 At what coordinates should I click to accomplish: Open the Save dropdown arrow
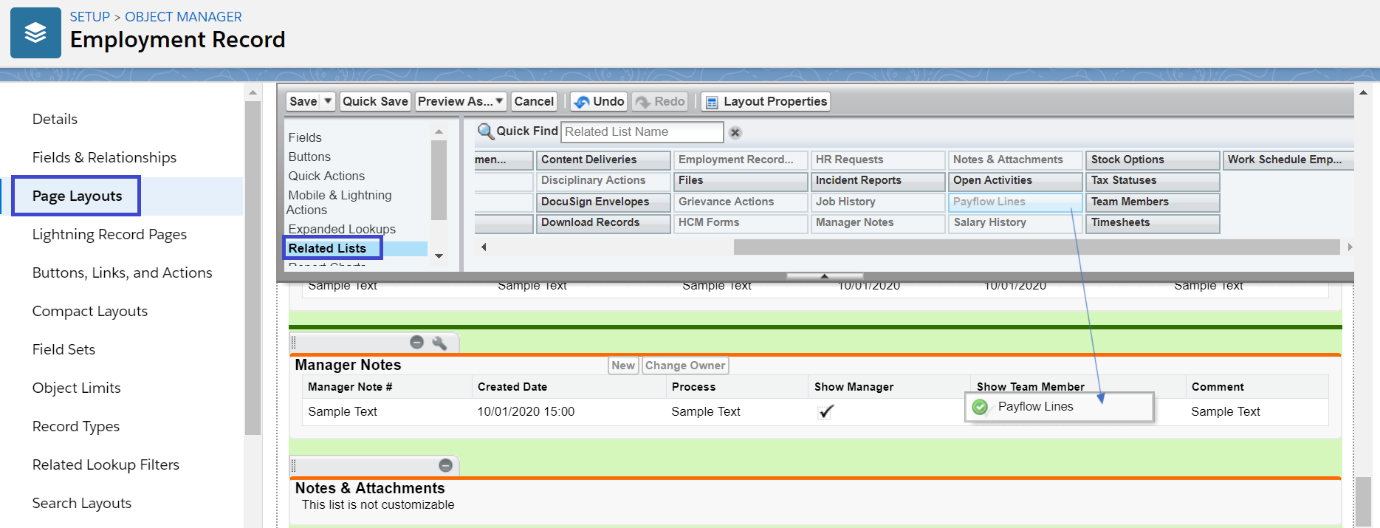point(328,101)
